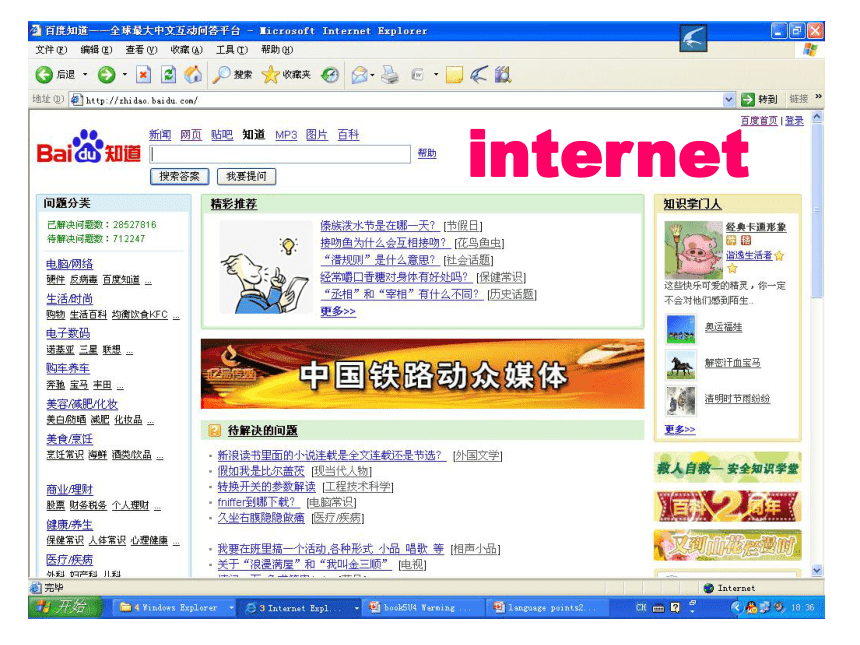Open the yellow Discuss note icon

point(454,75)
